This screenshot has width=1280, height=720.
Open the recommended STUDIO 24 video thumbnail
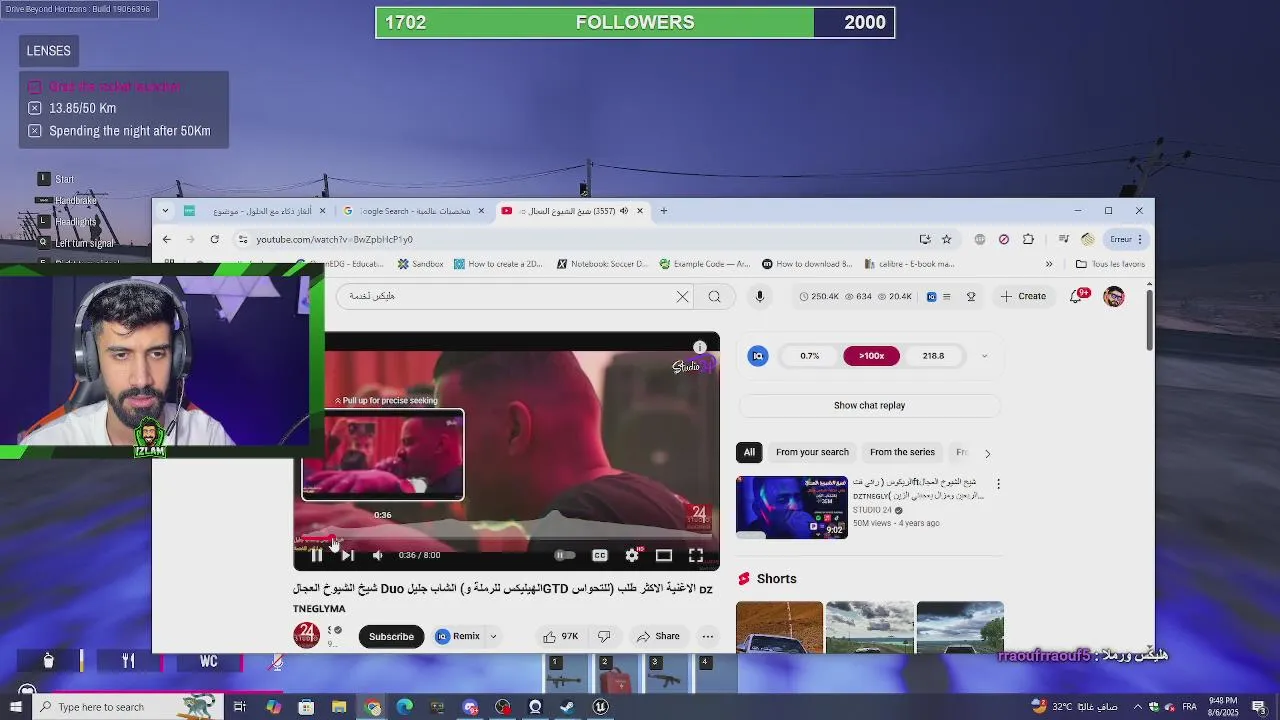[792, 507]
